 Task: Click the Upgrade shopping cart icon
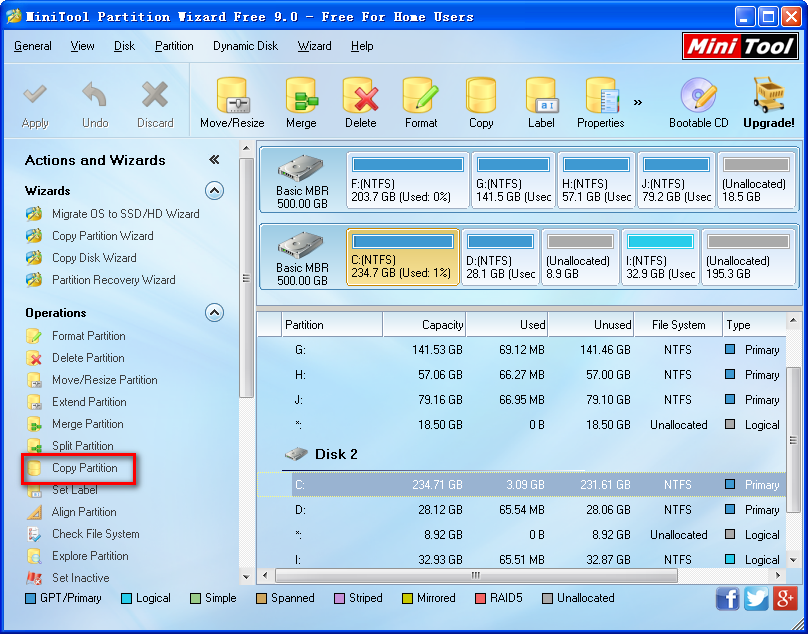(x=769, y=95)
